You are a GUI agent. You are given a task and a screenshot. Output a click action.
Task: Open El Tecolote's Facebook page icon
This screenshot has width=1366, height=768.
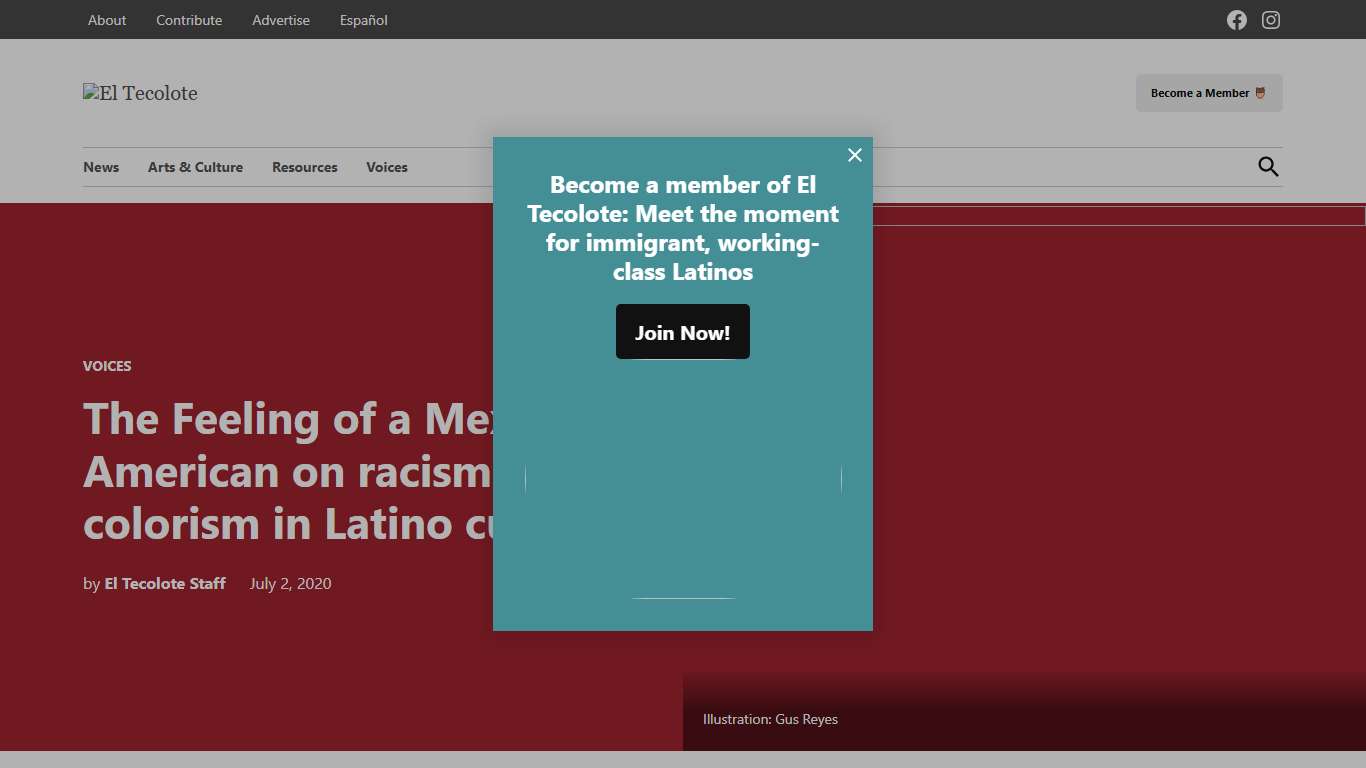tap(1236, 20)
